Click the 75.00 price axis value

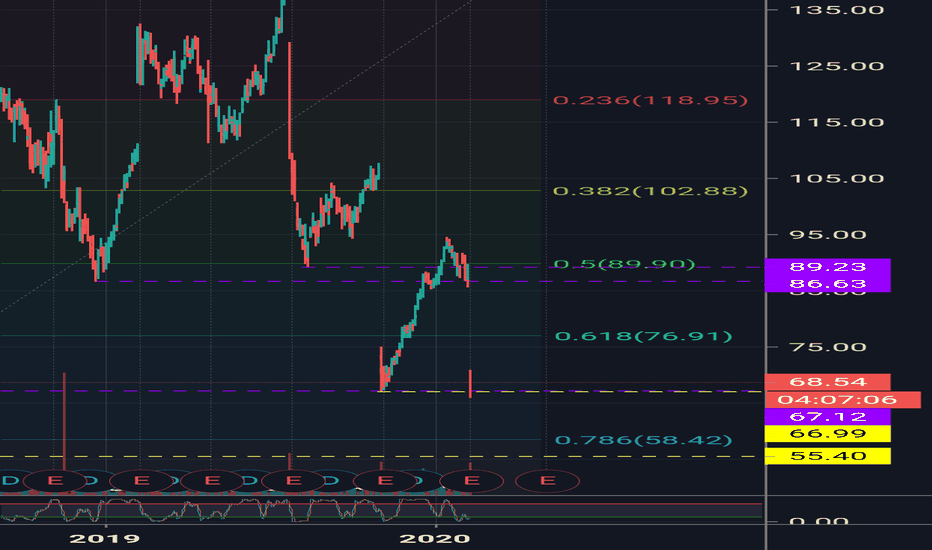click(x=827, y=347)
